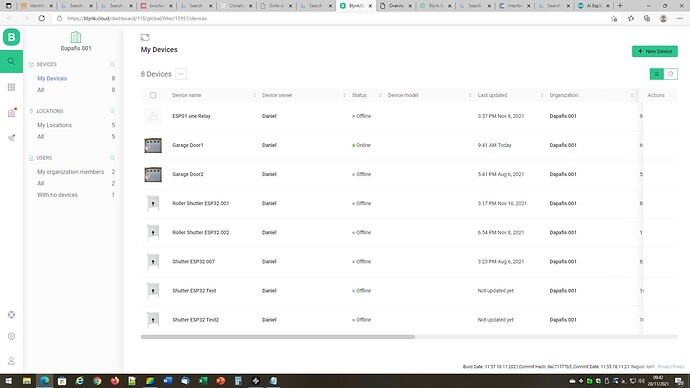Click the New Device button
This screenshot has height=388, width=690.
pyautogui.click(x=655, y=51)
